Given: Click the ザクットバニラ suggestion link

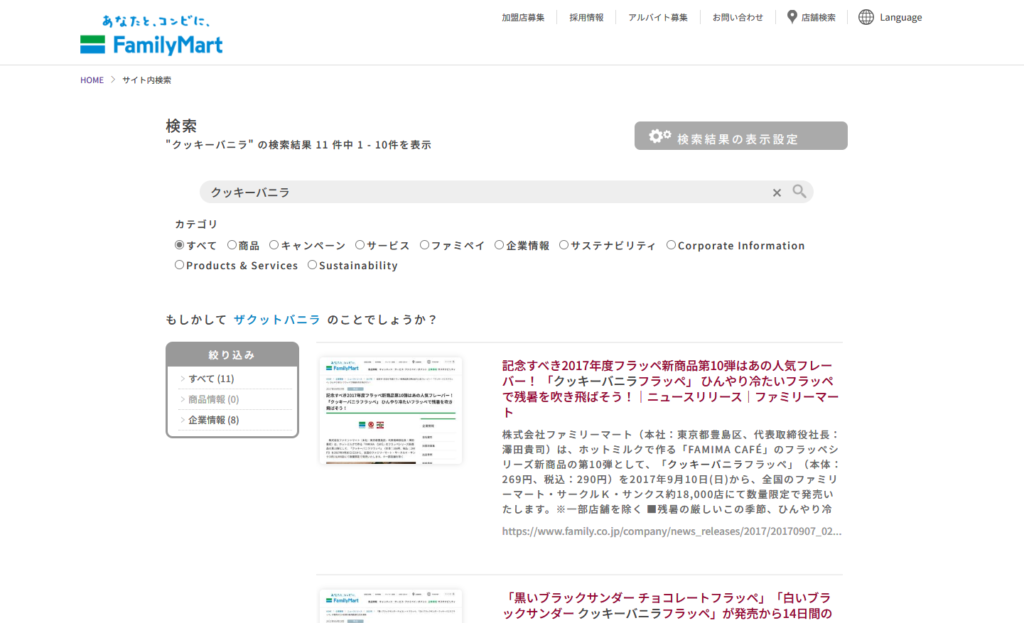Looking at the screenshot, I should (x=277, y=319).
